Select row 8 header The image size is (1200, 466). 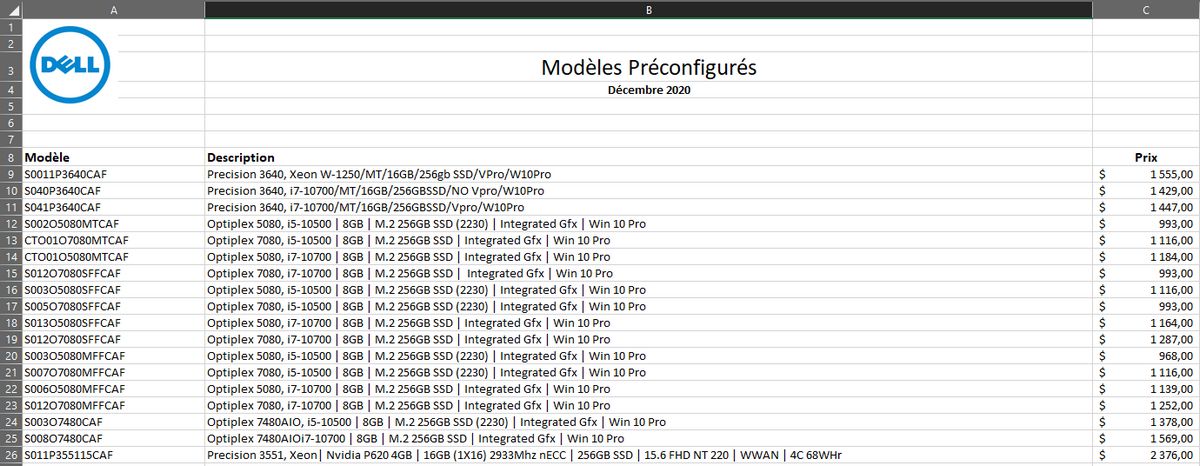tap(10, 158)
